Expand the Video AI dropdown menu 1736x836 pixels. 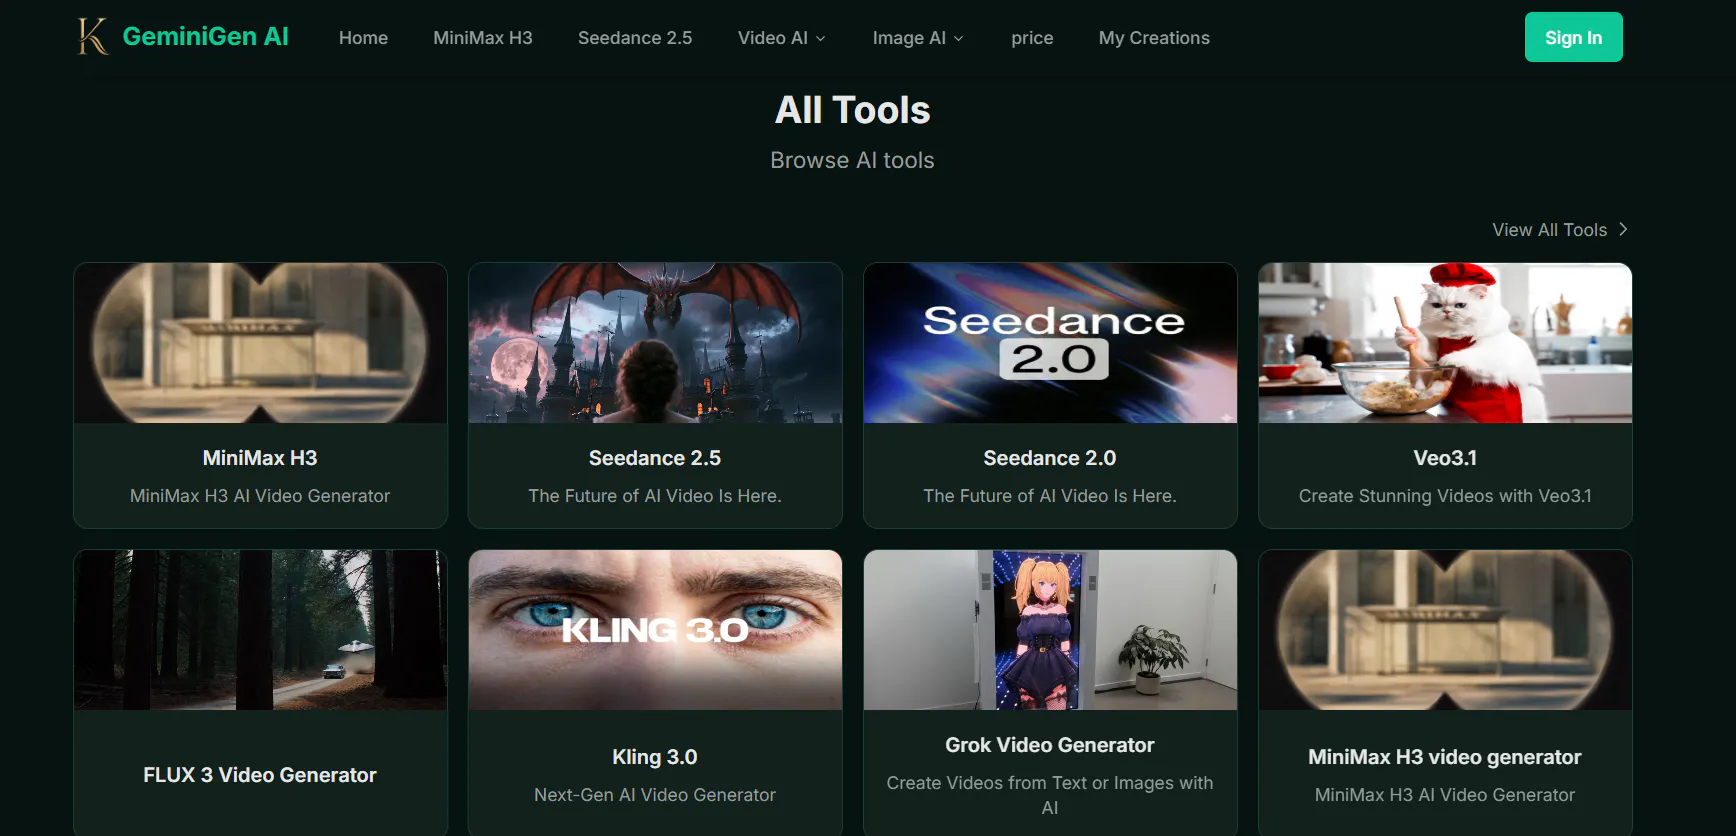pos(782,38)
